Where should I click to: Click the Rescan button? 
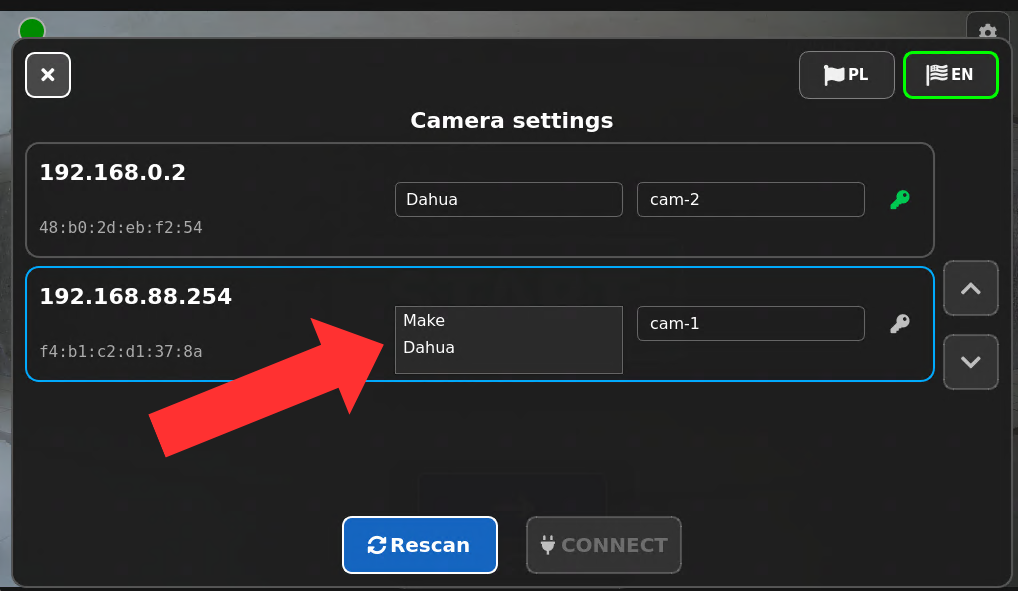[420, 545]
